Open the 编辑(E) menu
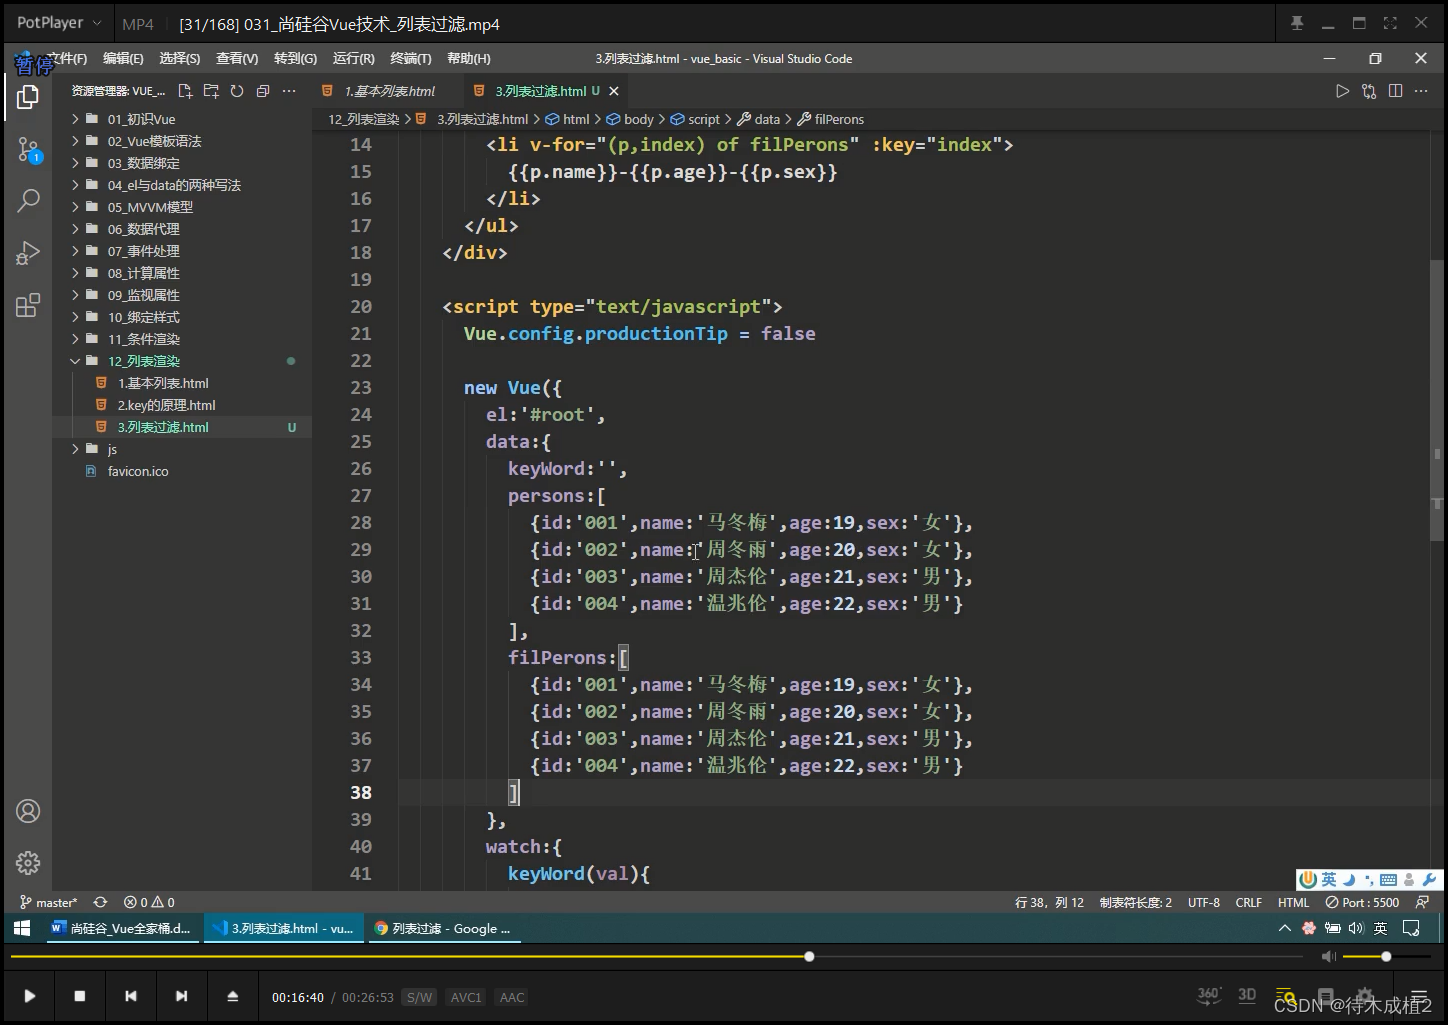Screen dimensions: 1448x1025 coord(123,59)
